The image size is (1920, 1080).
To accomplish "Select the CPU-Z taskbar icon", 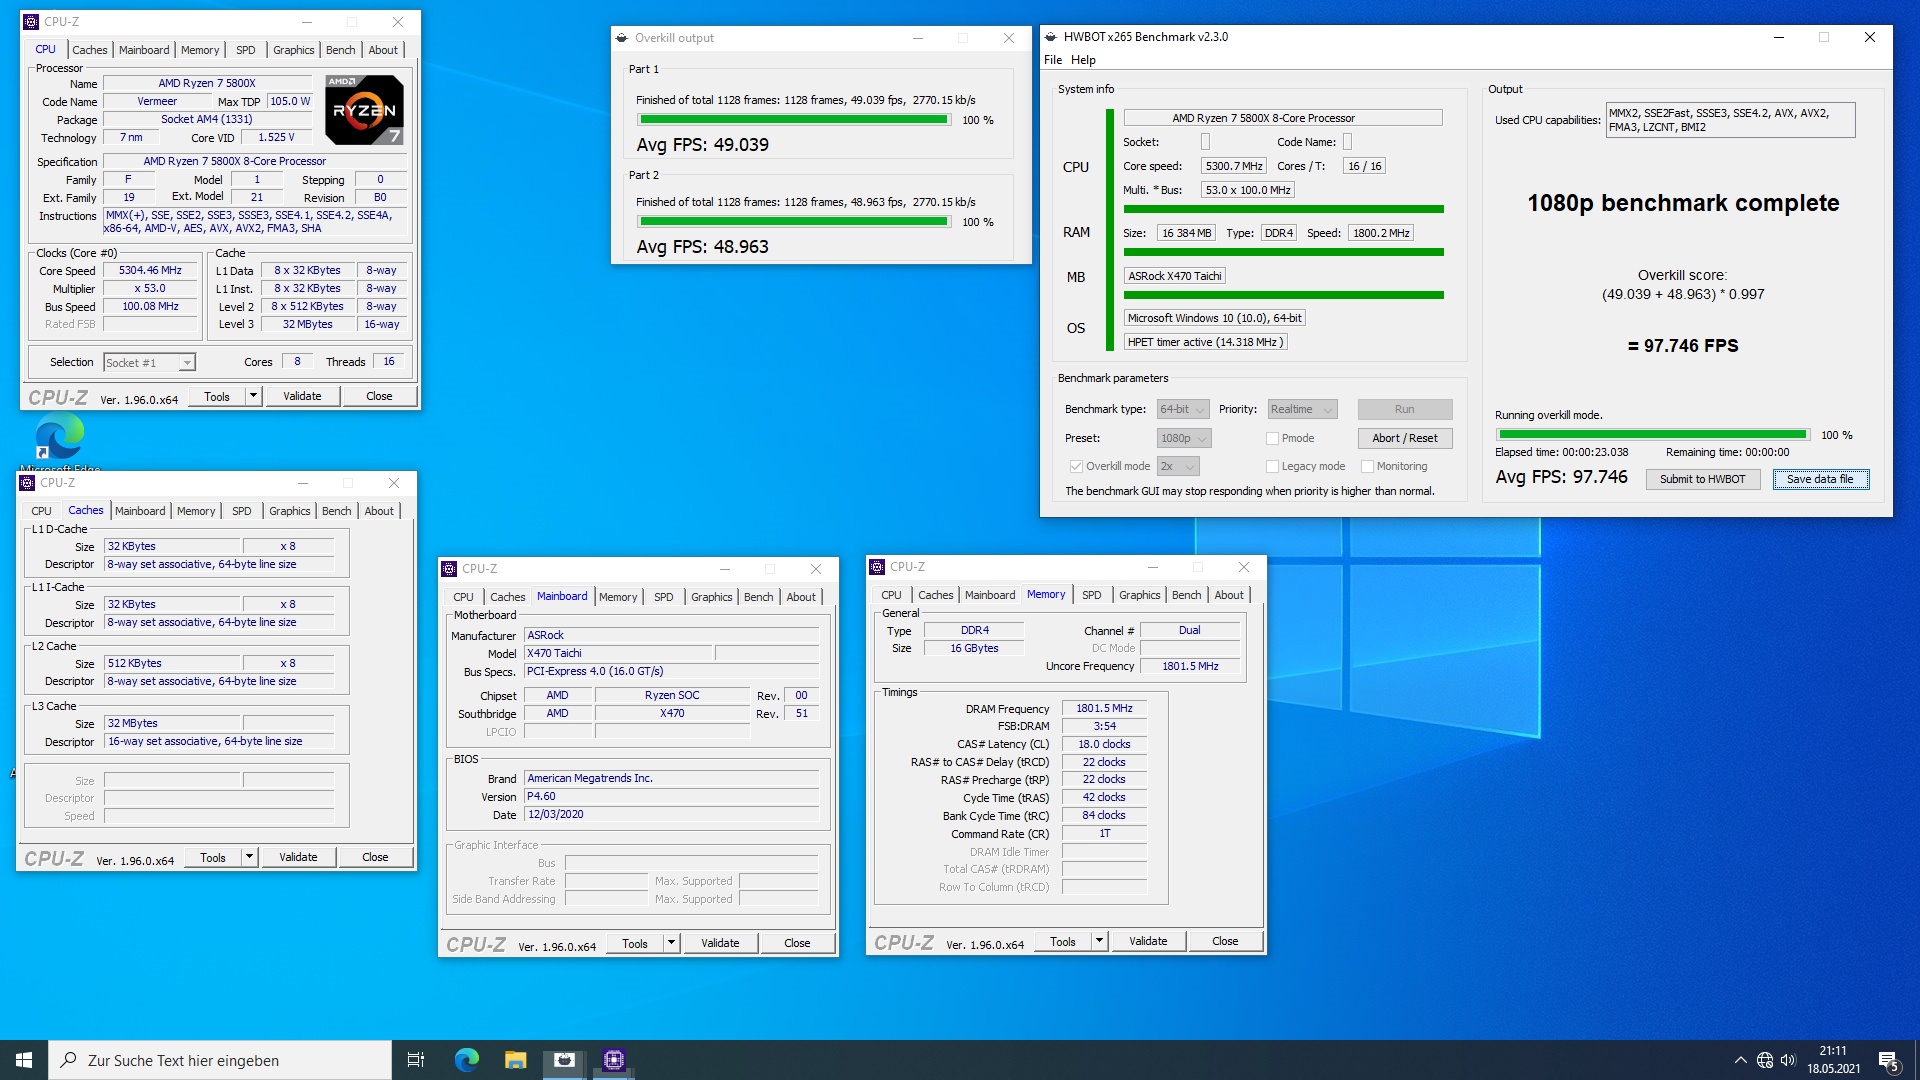I will (x=613, y=1060).
